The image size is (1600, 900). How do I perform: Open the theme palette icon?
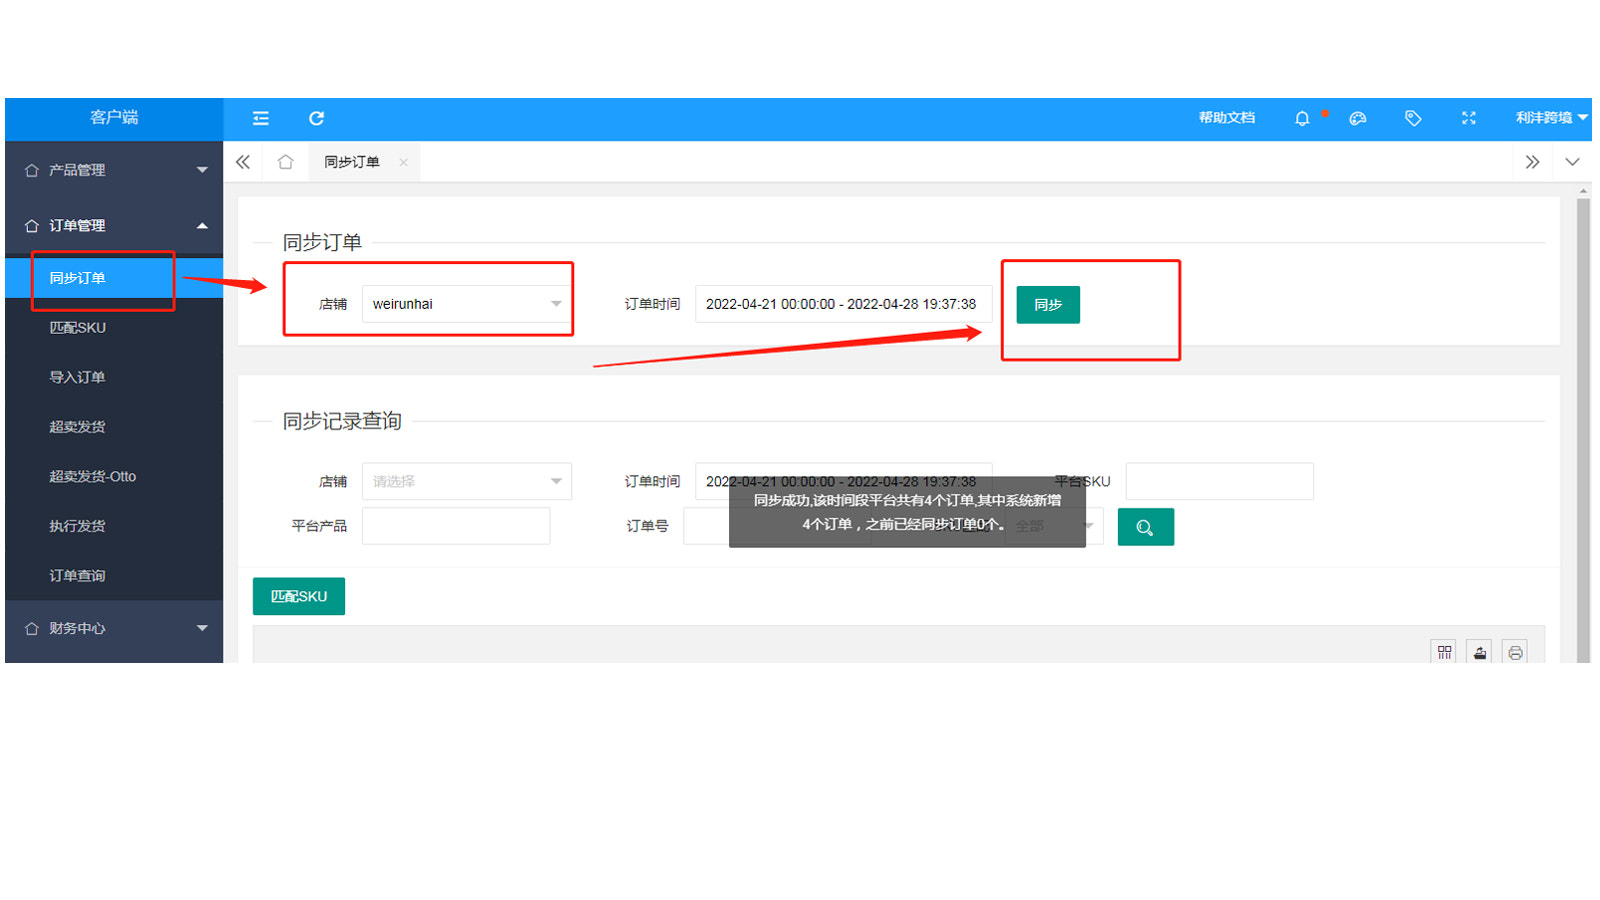[1357, 118]
